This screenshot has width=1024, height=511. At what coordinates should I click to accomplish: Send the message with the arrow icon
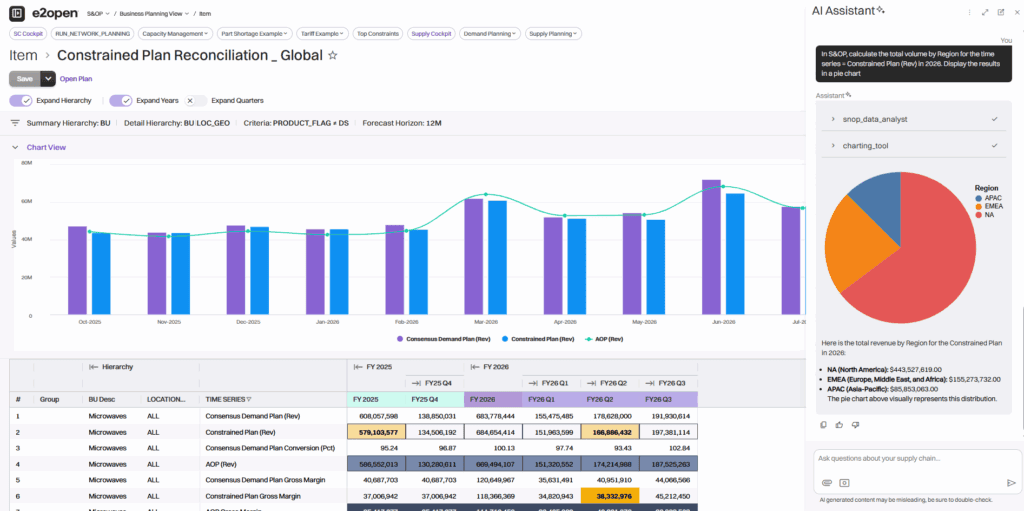1011,482
